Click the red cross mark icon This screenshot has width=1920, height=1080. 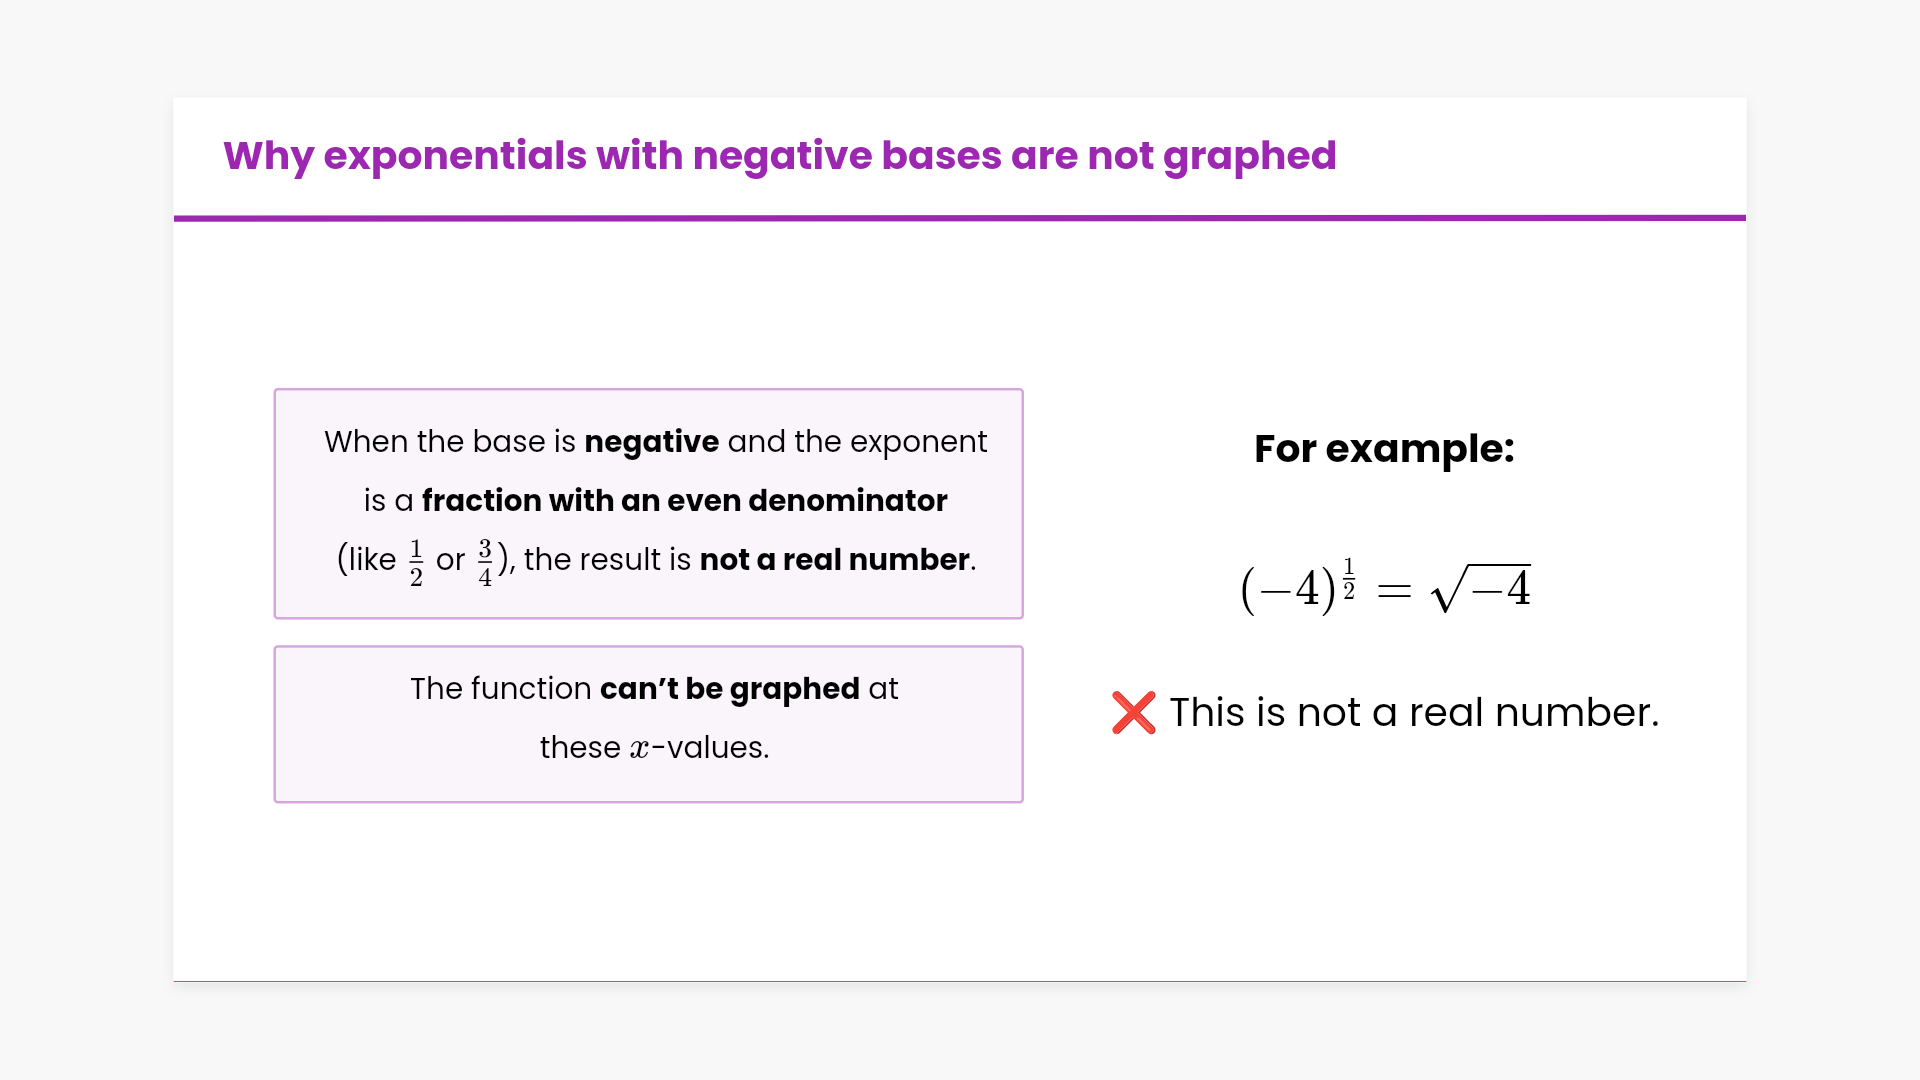coord(1133,713)
